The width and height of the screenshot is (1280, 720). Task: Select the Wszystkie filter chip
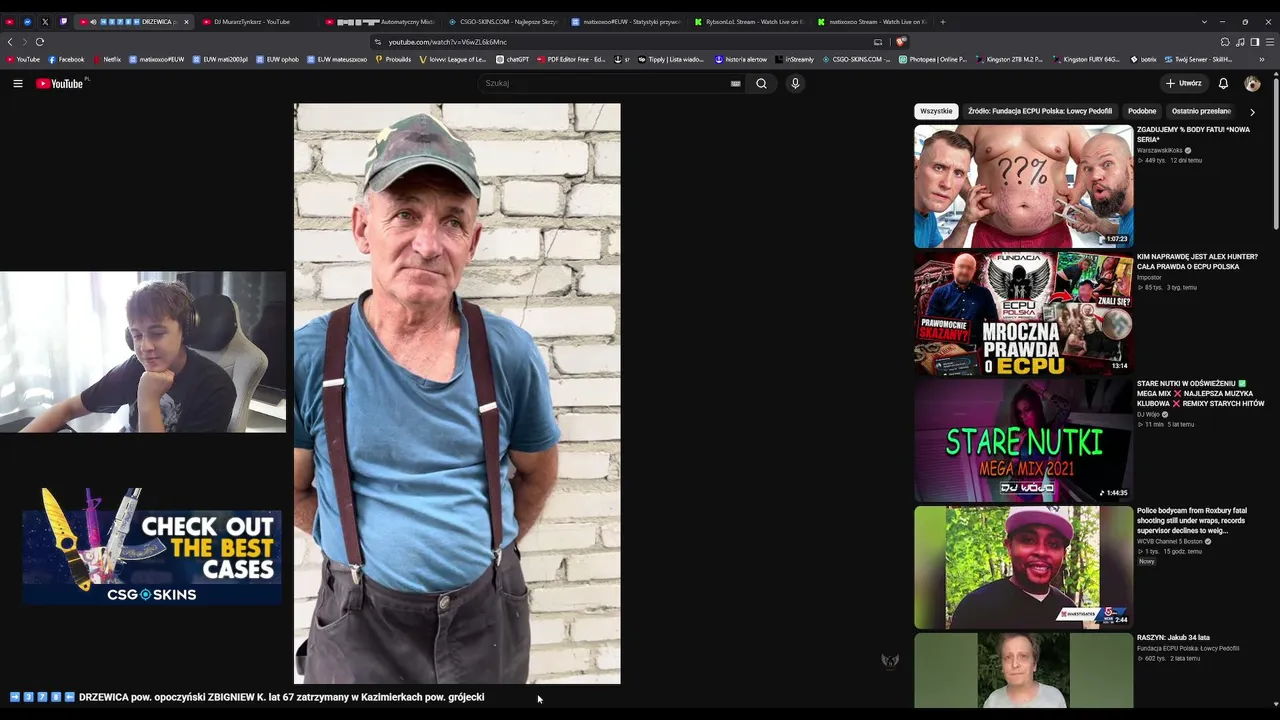click(936, 111)
